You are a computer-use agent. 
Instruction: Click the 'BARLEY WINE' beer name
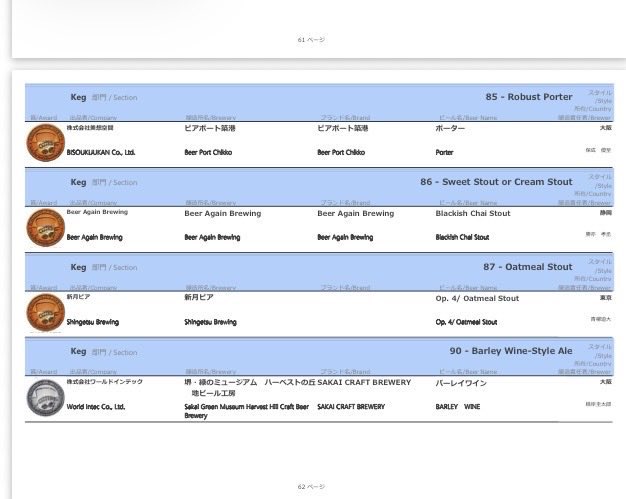point(458,407)
